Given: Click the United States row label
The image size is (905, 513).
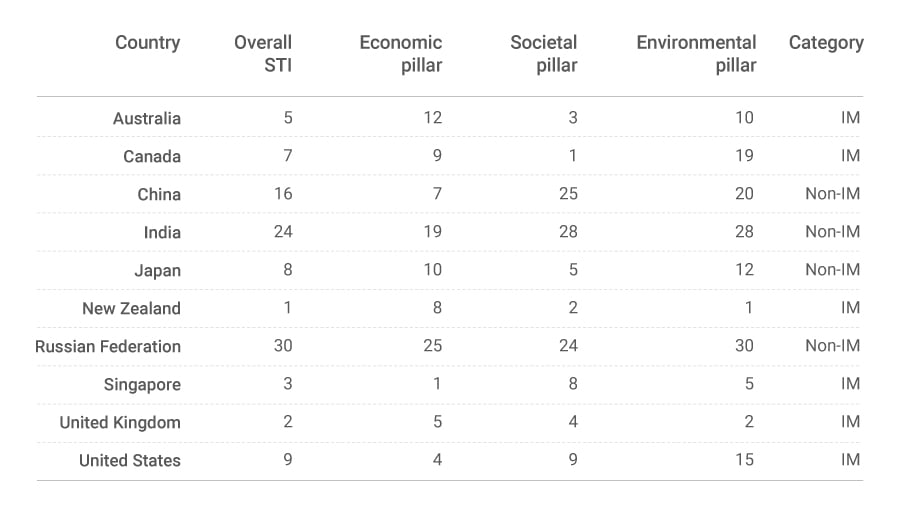Looking at the screenshot, I should pyautogui.click(x=130, y=460).
